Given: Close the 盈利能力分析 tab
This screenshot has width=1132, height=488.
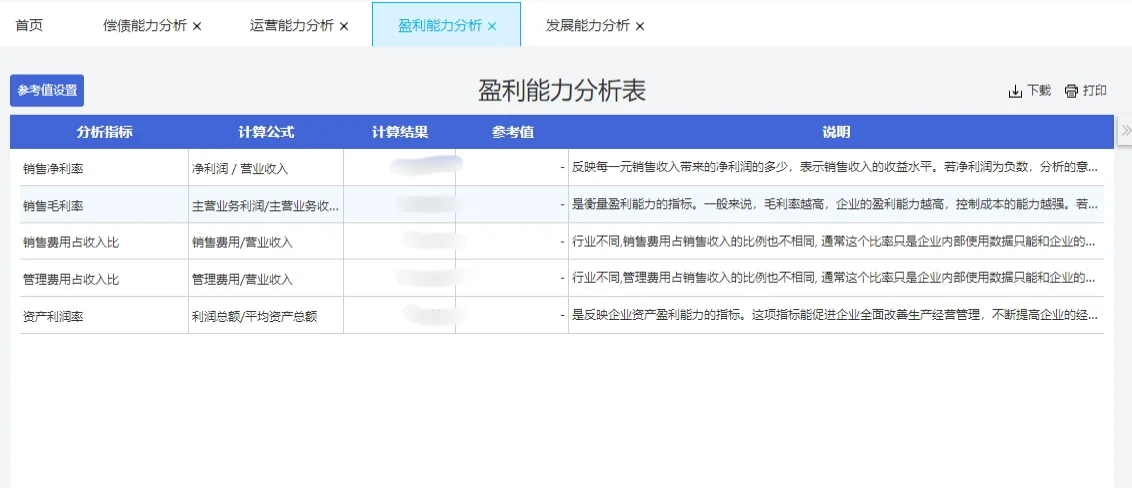Looking at the screenshot, I should [492, 26].
